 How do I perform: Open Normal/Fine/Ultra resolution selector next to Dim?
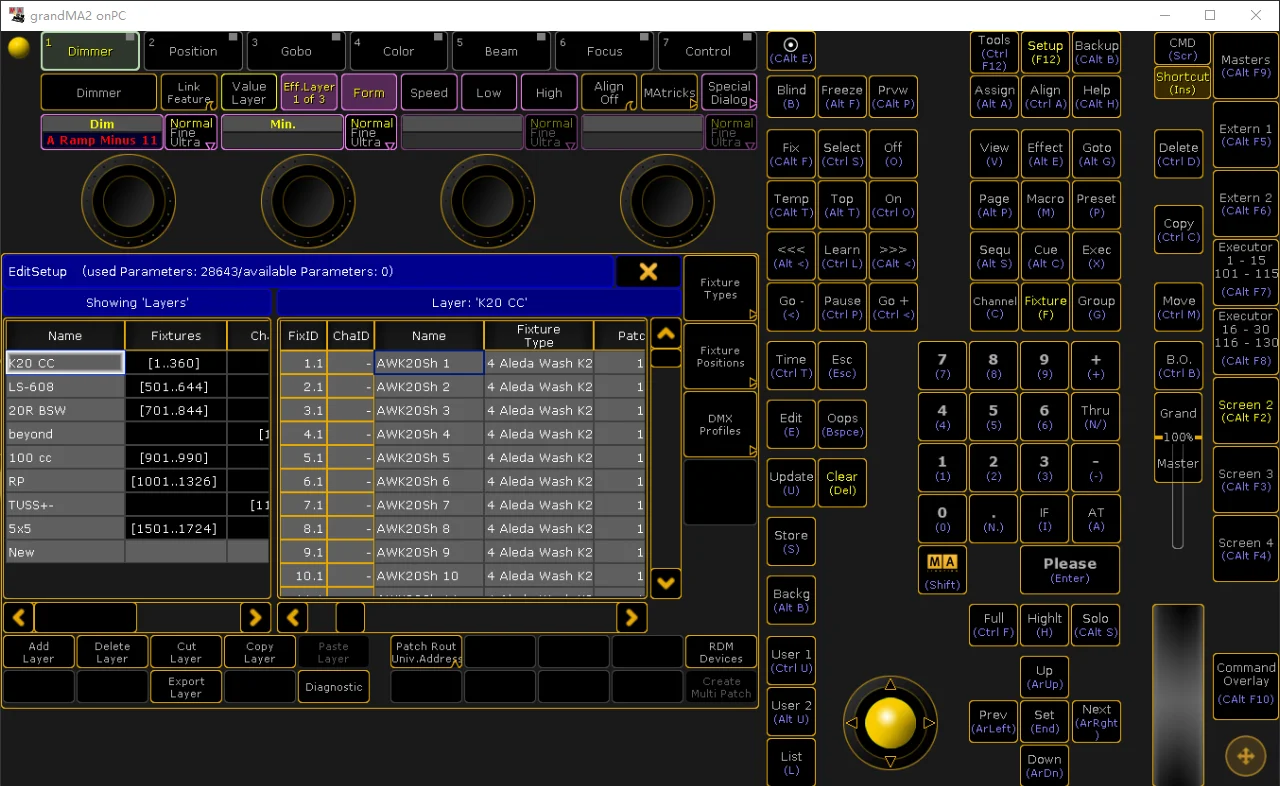[190, 133]
